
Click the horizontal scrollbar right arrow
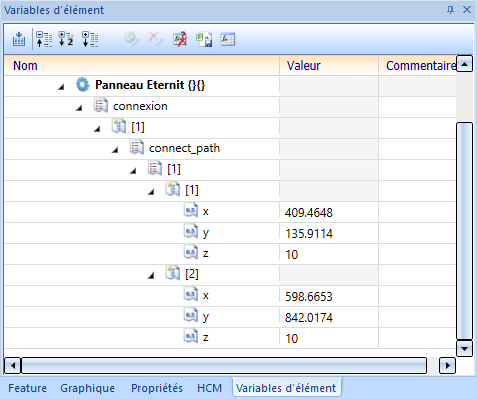448,366
